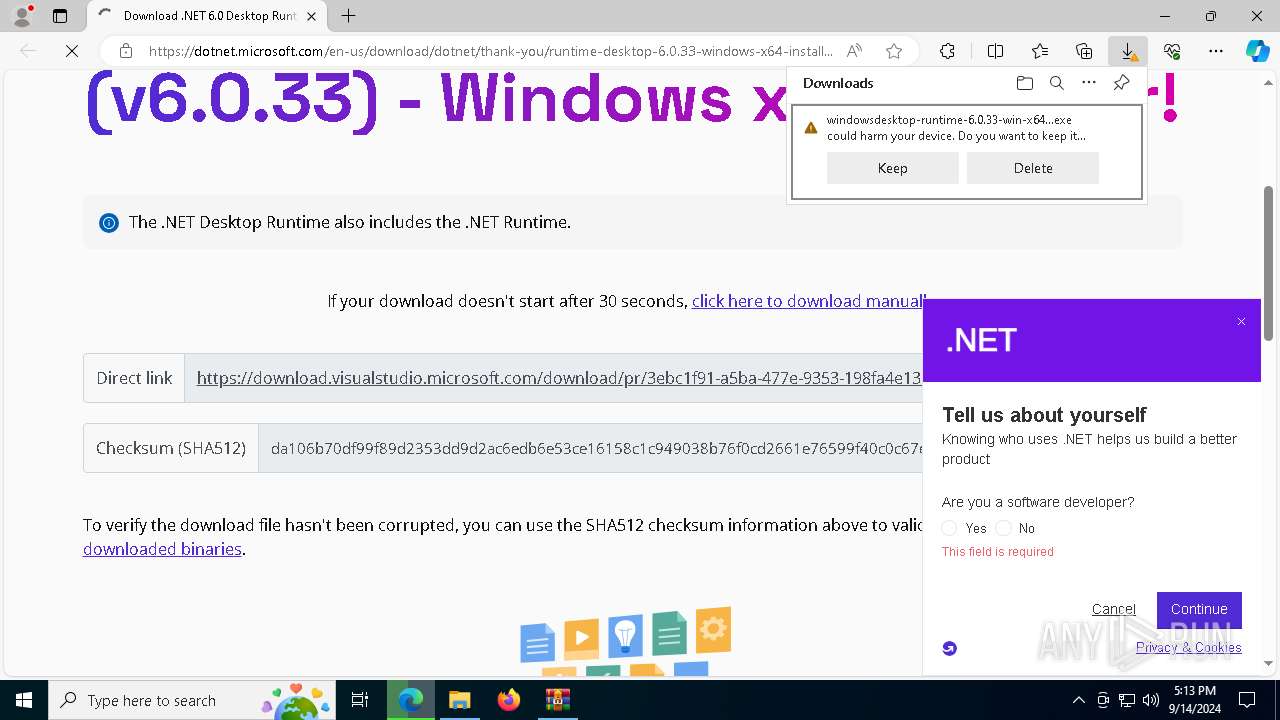Viewport: 1280px width, 720px height.
Task: Keep the downloaded runtime file
Action: coord(892,168)
